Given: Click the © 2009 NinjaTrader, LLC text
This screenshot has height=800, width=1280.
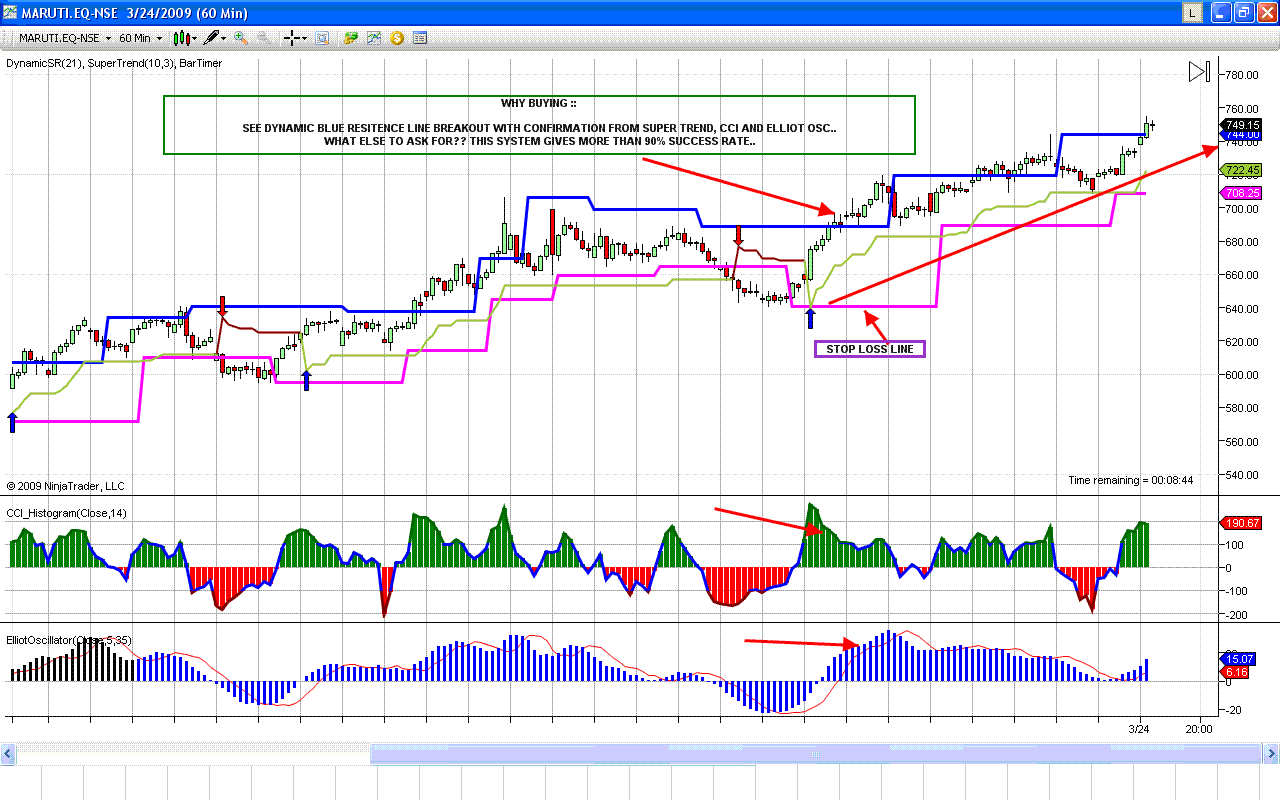Looking at the screenshot, I should point(66,486).
